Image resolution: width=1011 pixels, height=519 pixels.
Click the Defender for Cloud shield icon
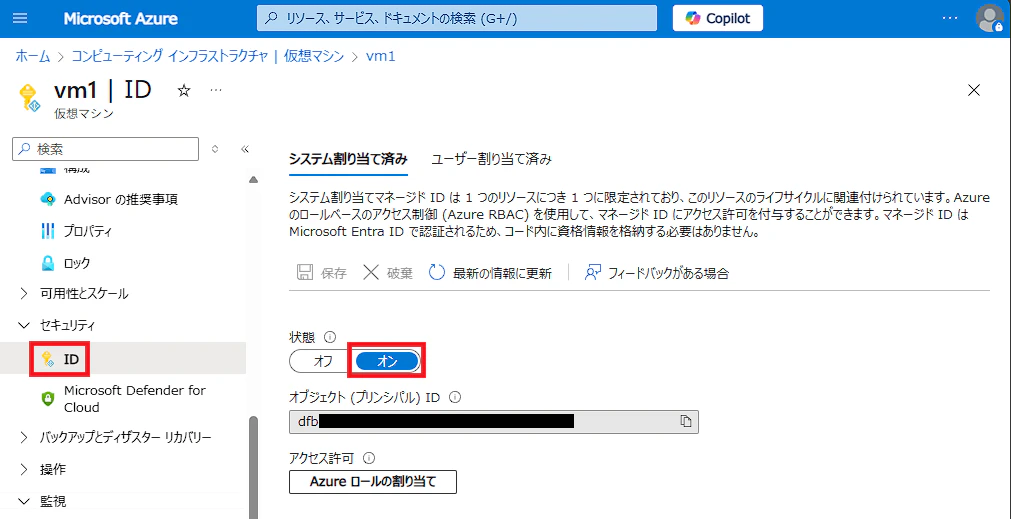coord(48,399)
